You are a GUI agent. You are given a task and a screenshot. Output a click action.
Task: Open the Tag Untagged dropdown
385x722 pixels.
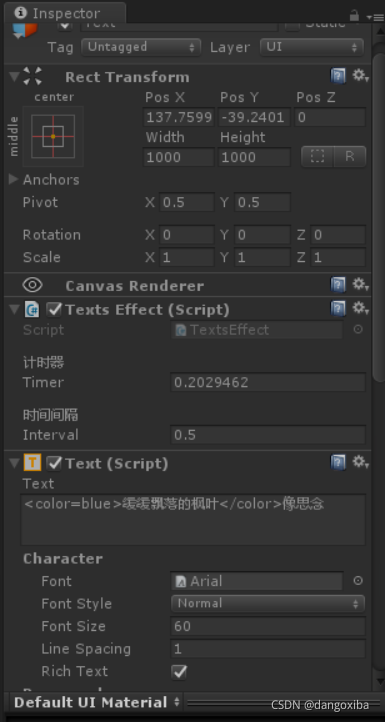coord(141,47)
